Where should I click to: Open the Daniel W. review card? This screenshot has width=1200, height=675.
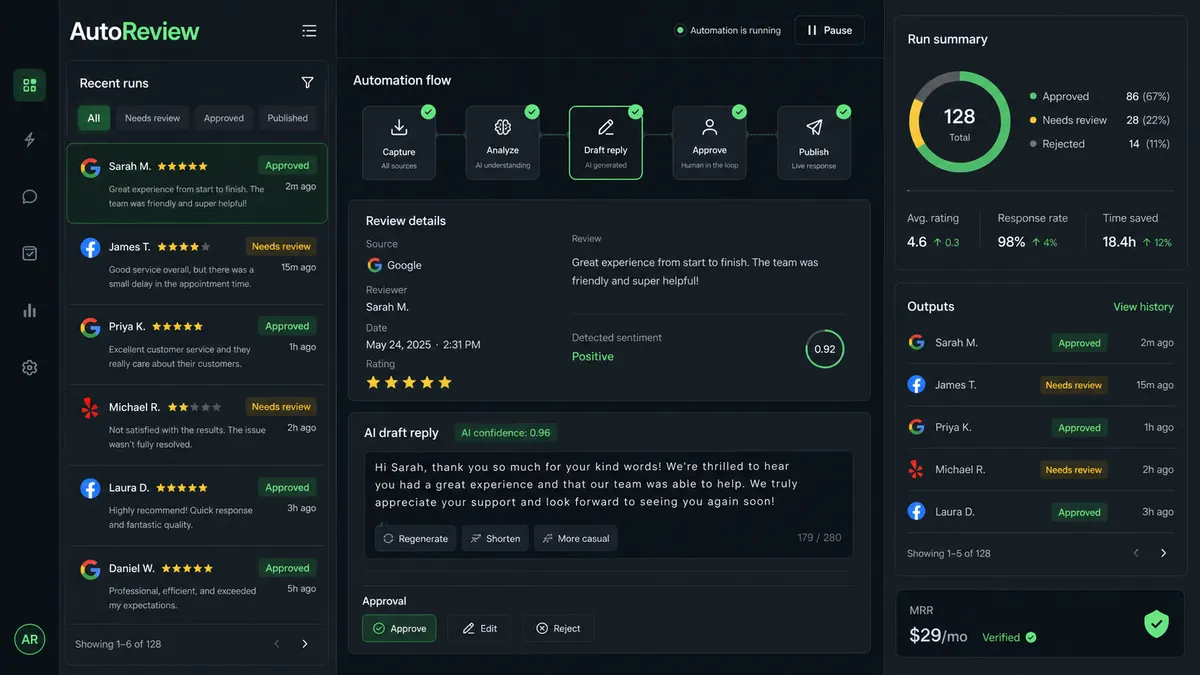[197, 586]
